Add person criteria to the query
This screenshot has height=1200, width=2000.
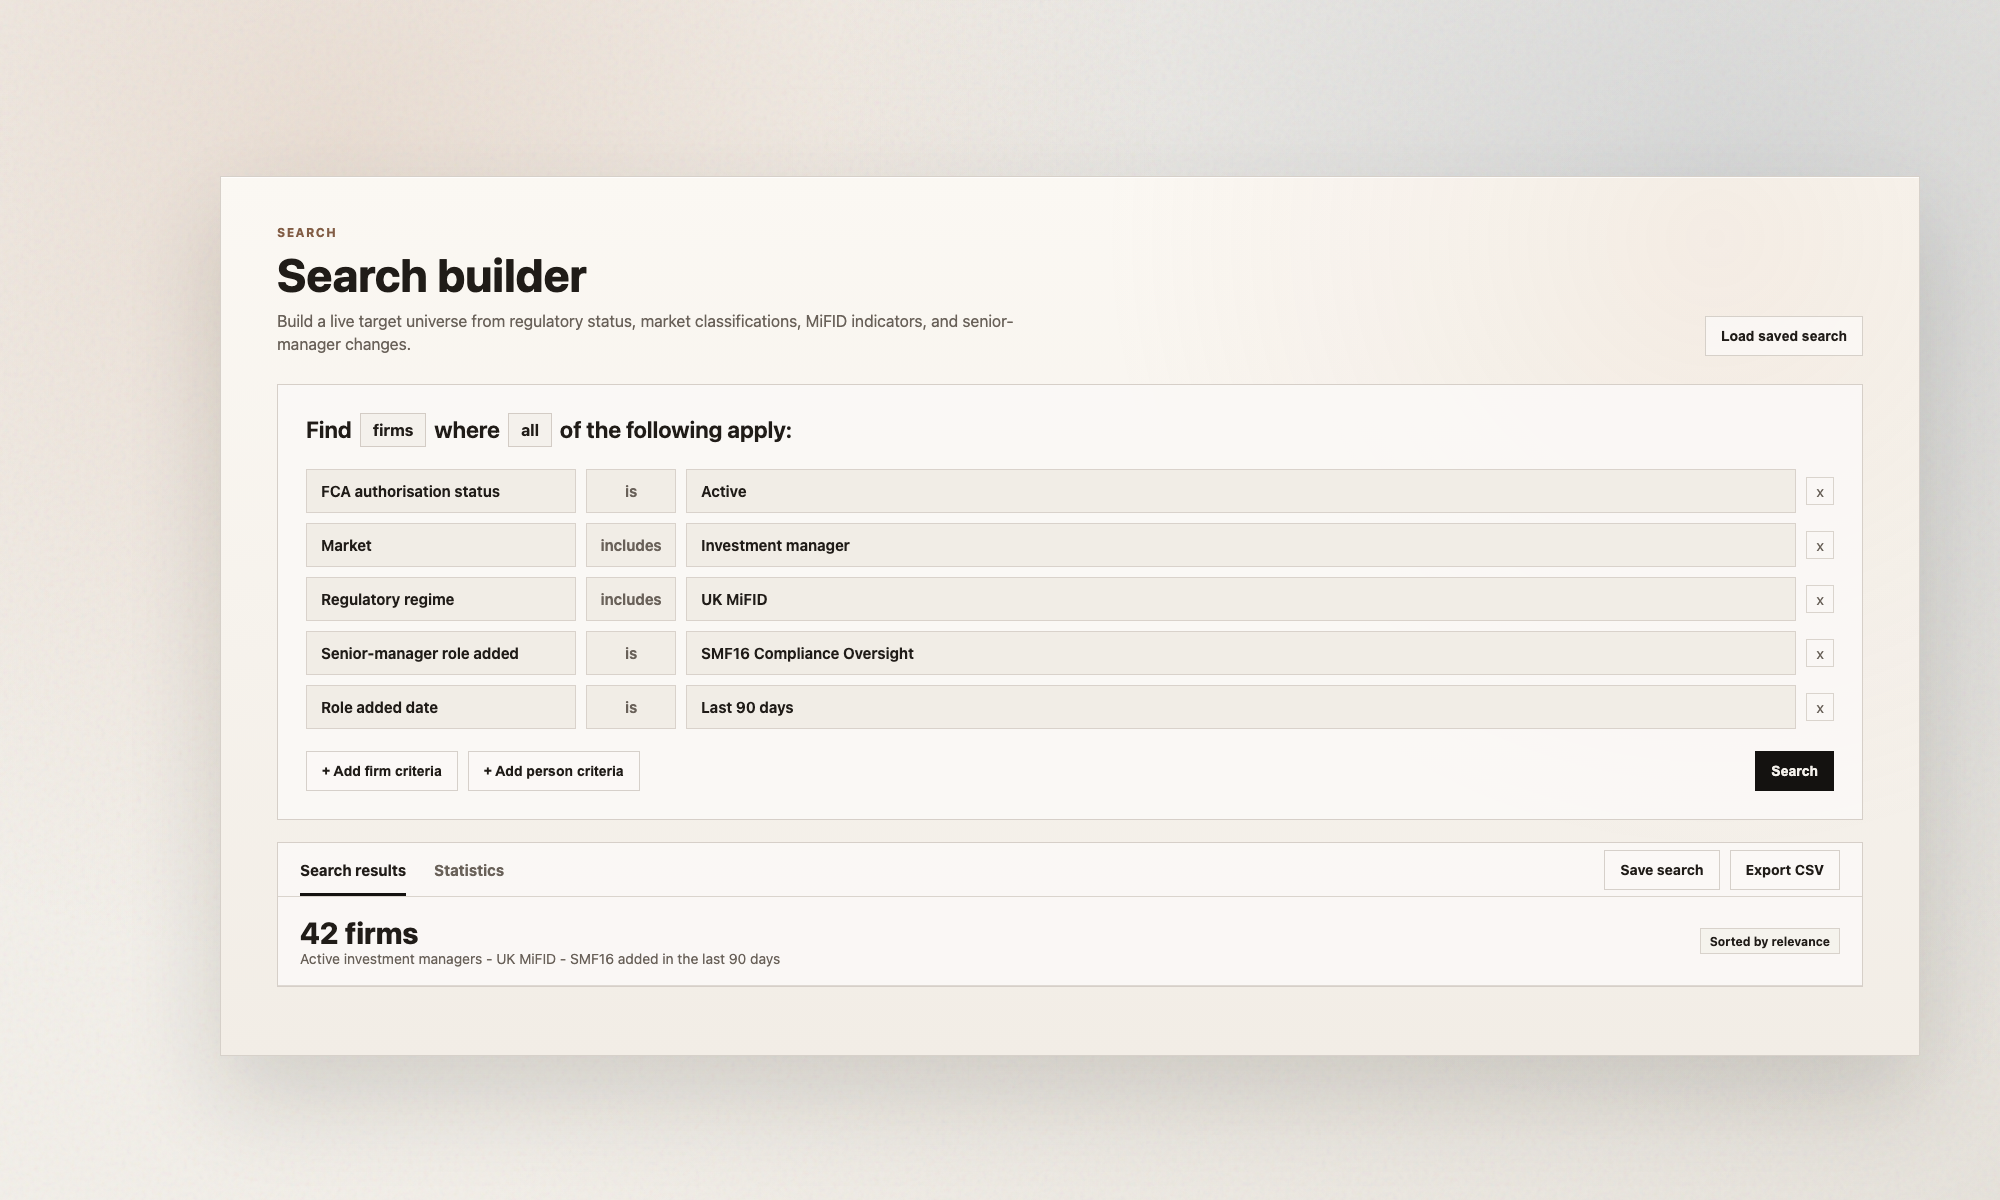pyautogui.click(x=553, y=771)
